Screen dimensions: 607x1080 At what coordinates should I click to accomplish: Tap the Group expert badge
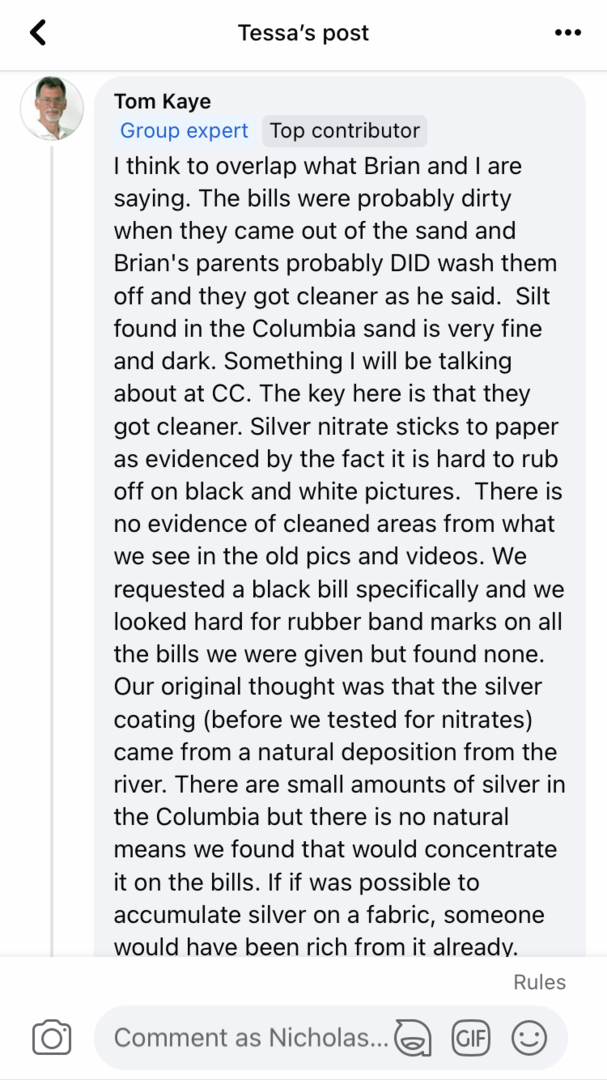click(184, 131)
